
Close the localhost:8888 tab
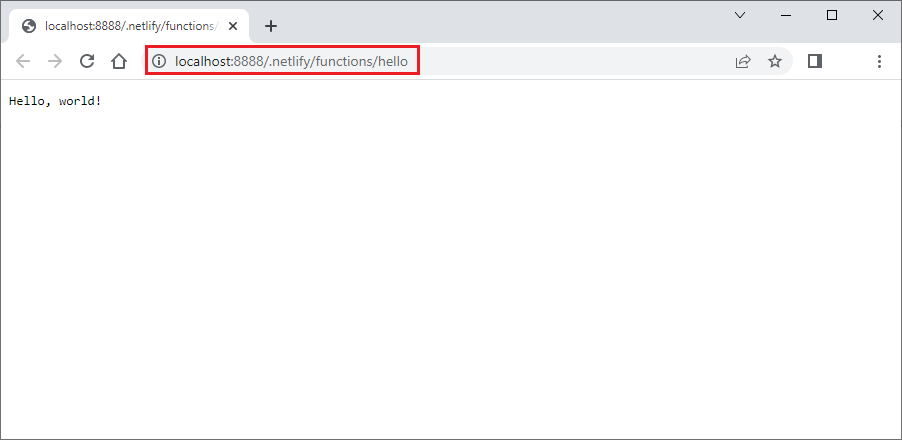coord(233,26)
